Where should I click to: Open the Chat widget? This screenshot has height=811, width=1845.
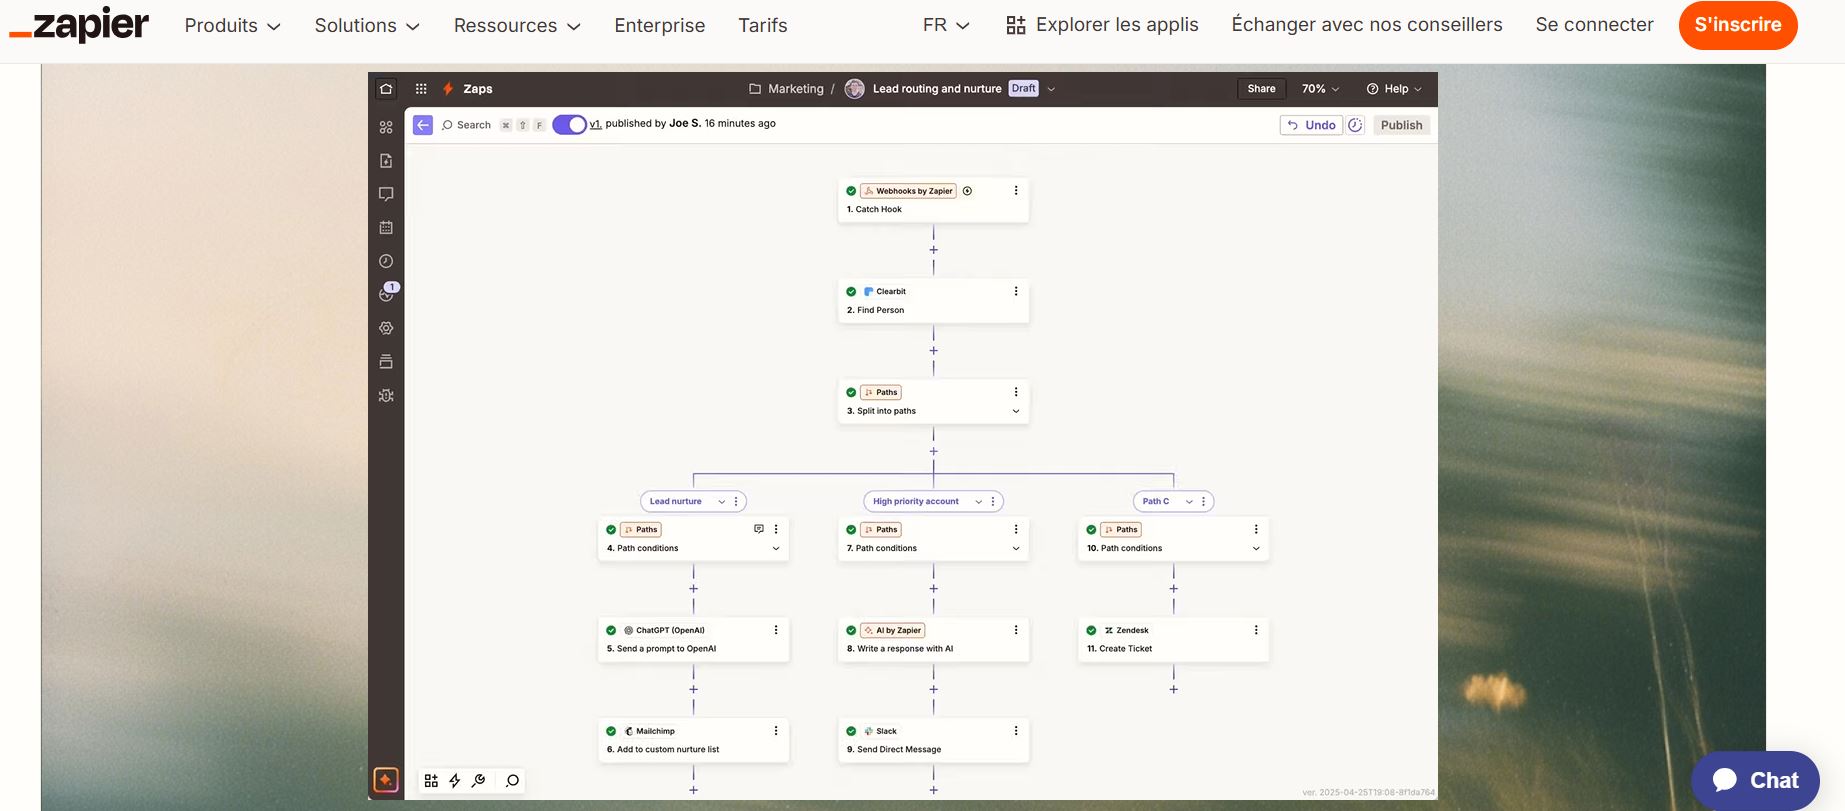click(1755, 780)
